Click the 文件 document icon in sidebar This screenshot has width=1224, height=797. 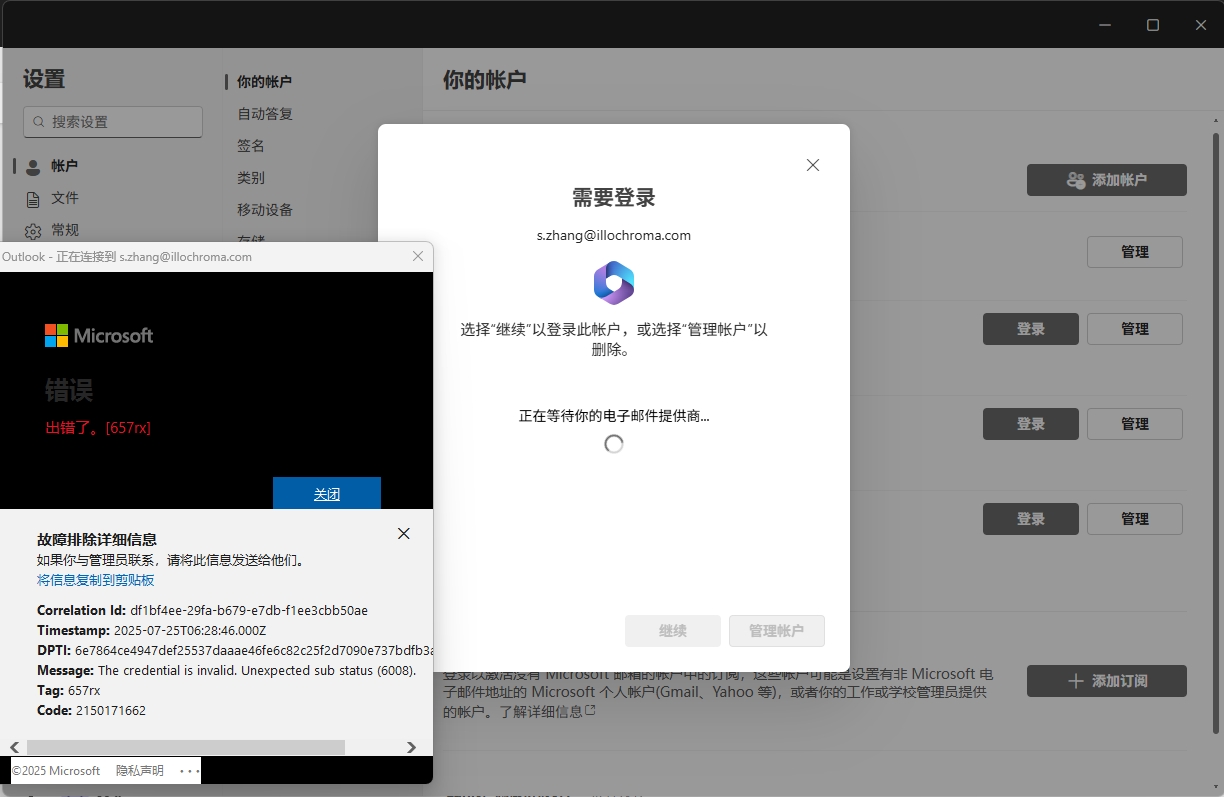click(33, 199)
